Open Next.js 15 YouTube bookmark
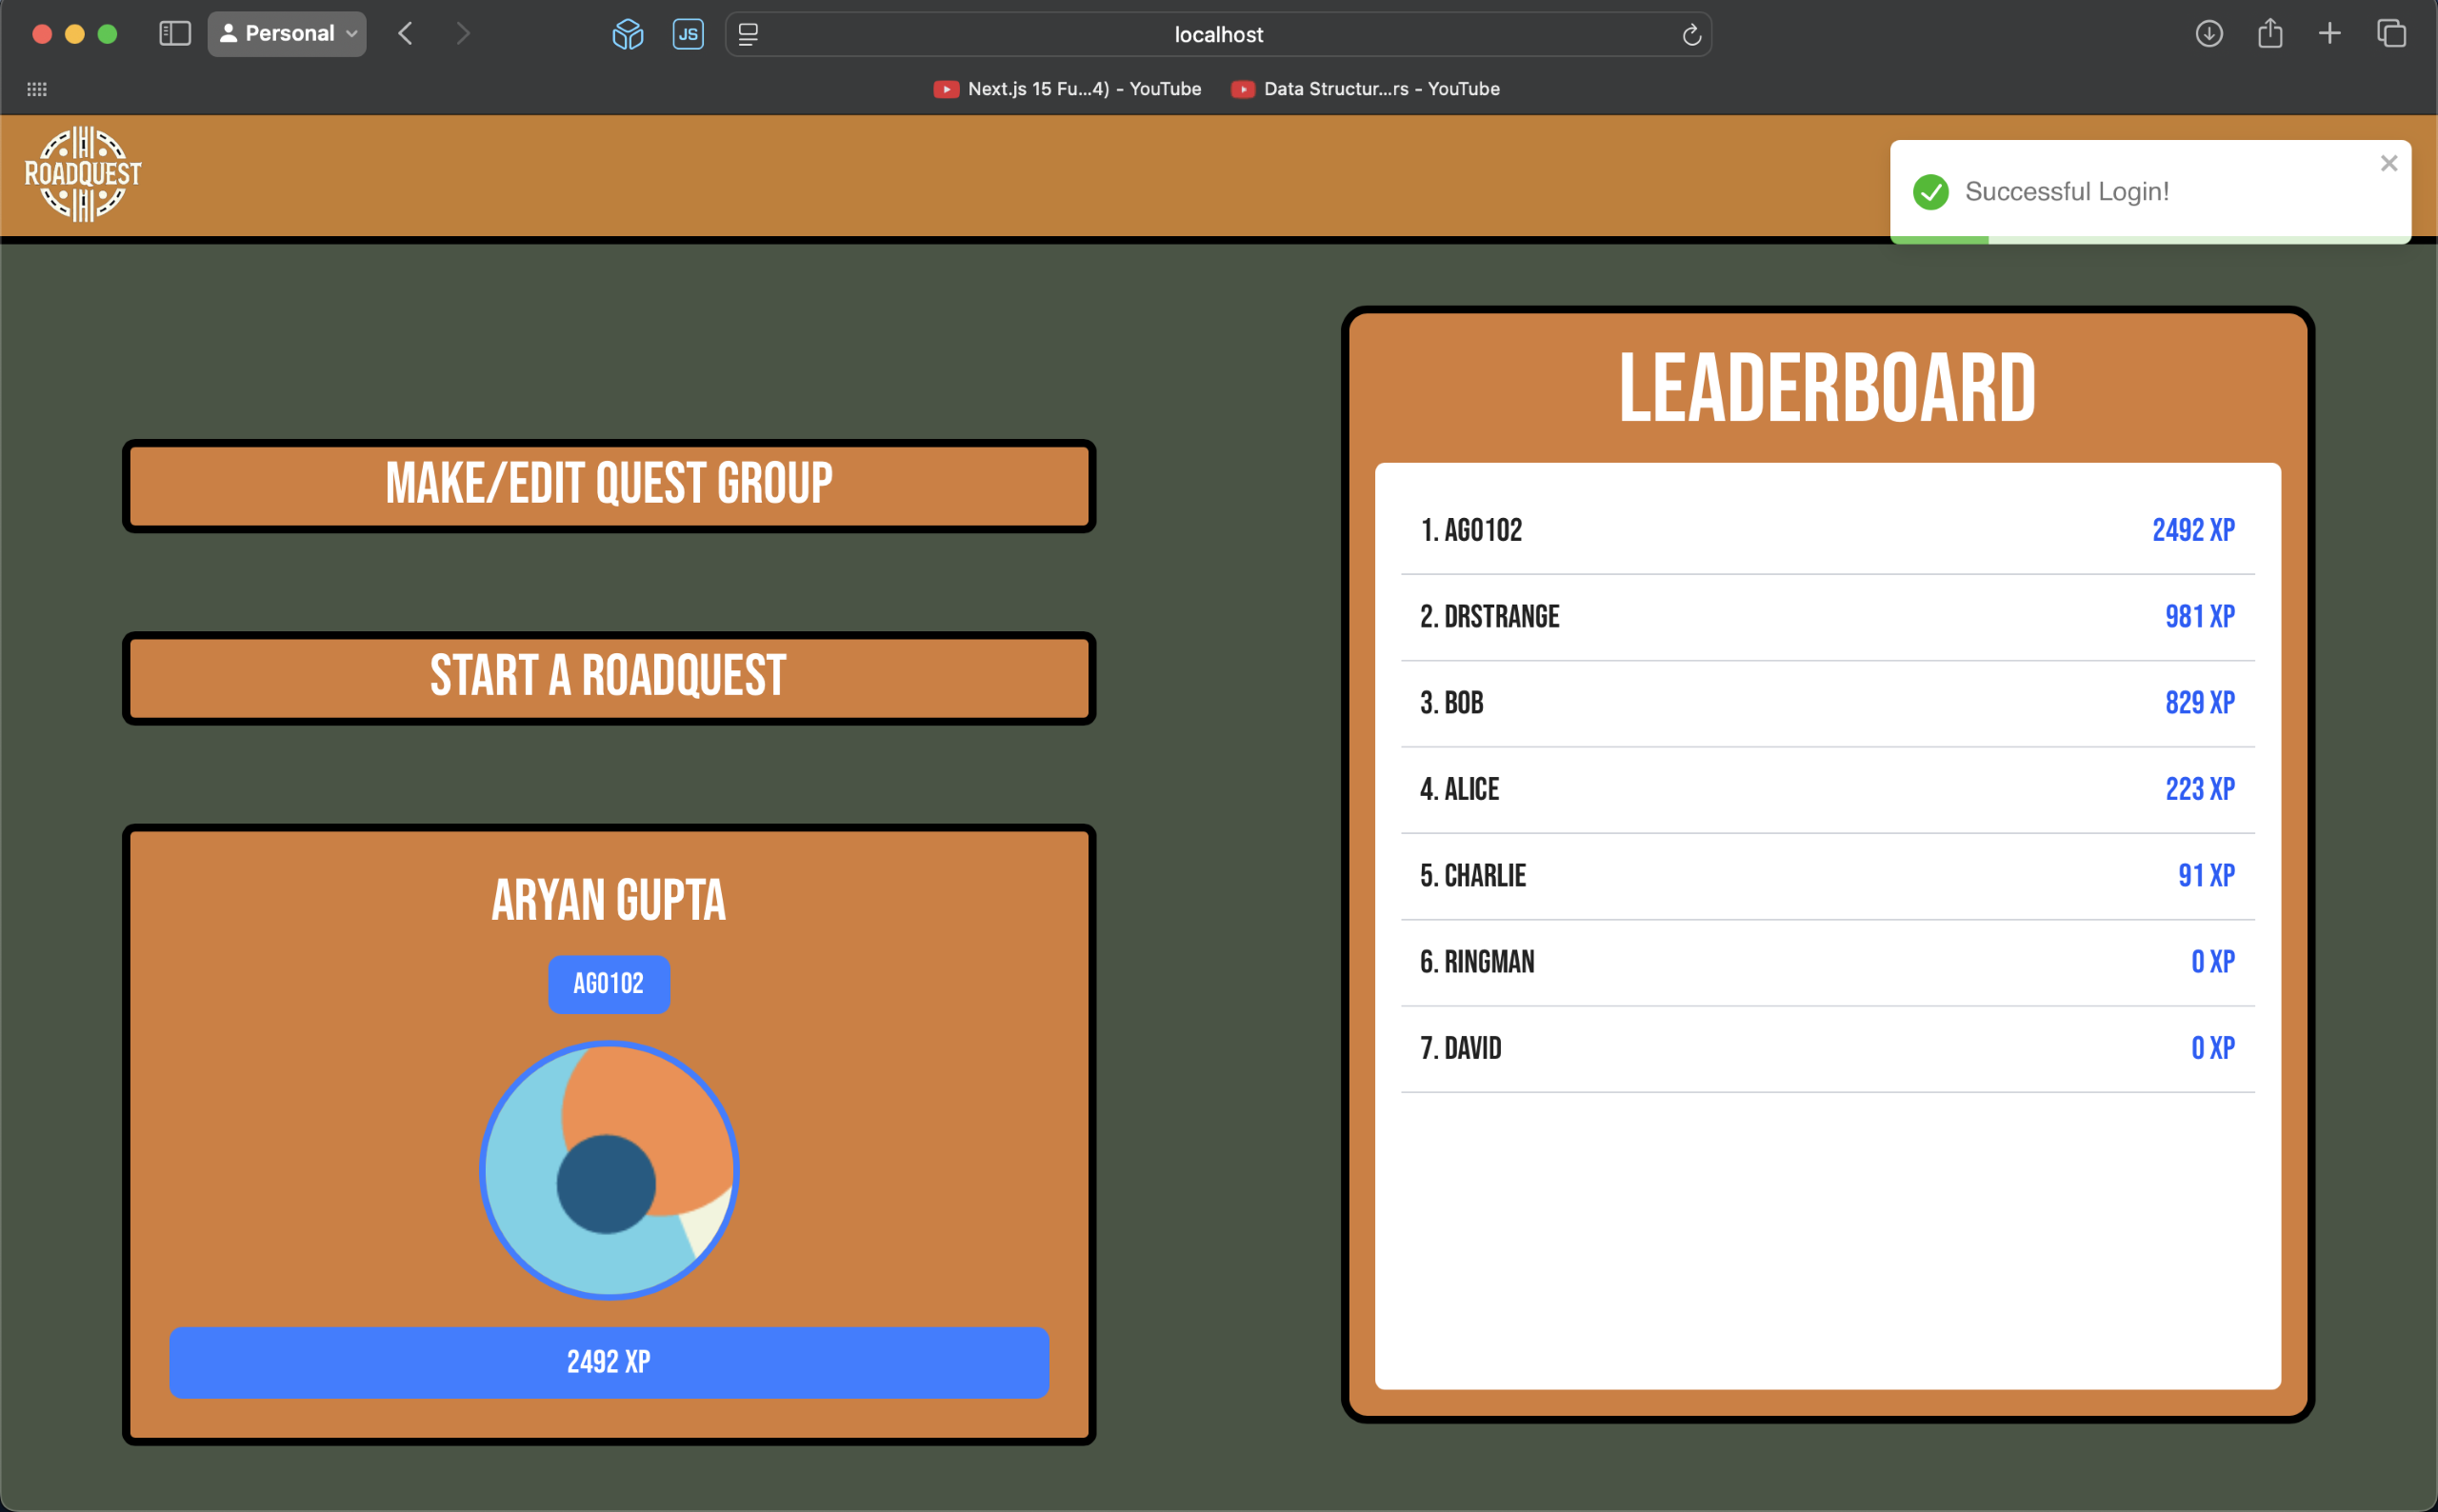 (x=1067, y=89)
